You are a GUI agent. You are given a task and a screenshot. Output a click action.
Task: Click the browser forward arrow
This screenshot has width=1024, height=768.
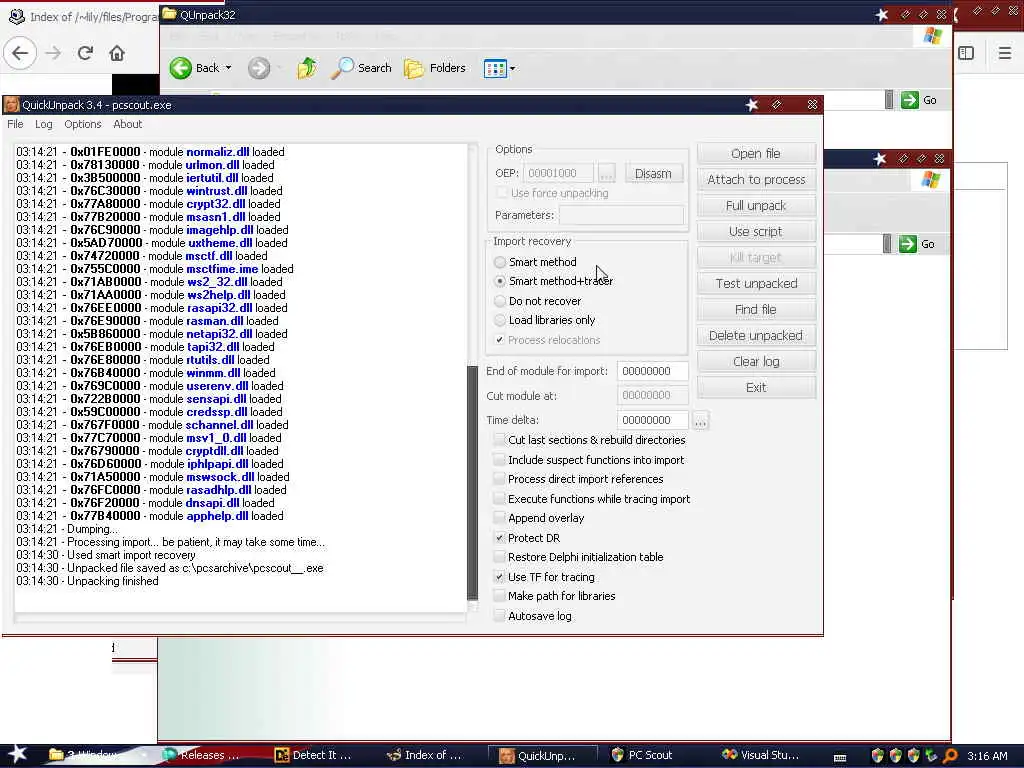pyautogui.click(x=54, y=53)
